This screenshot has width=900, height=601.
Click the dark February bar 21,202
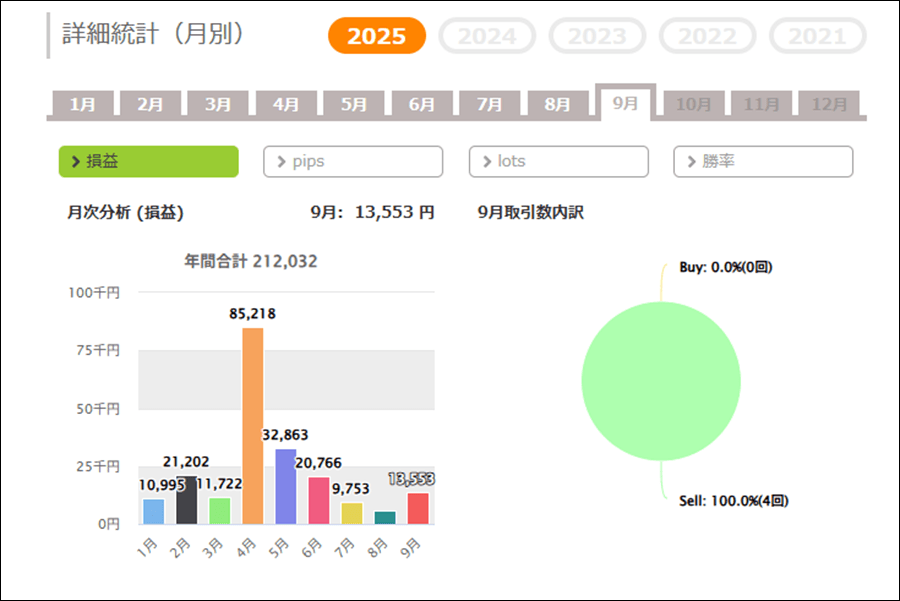click(187, 500)
